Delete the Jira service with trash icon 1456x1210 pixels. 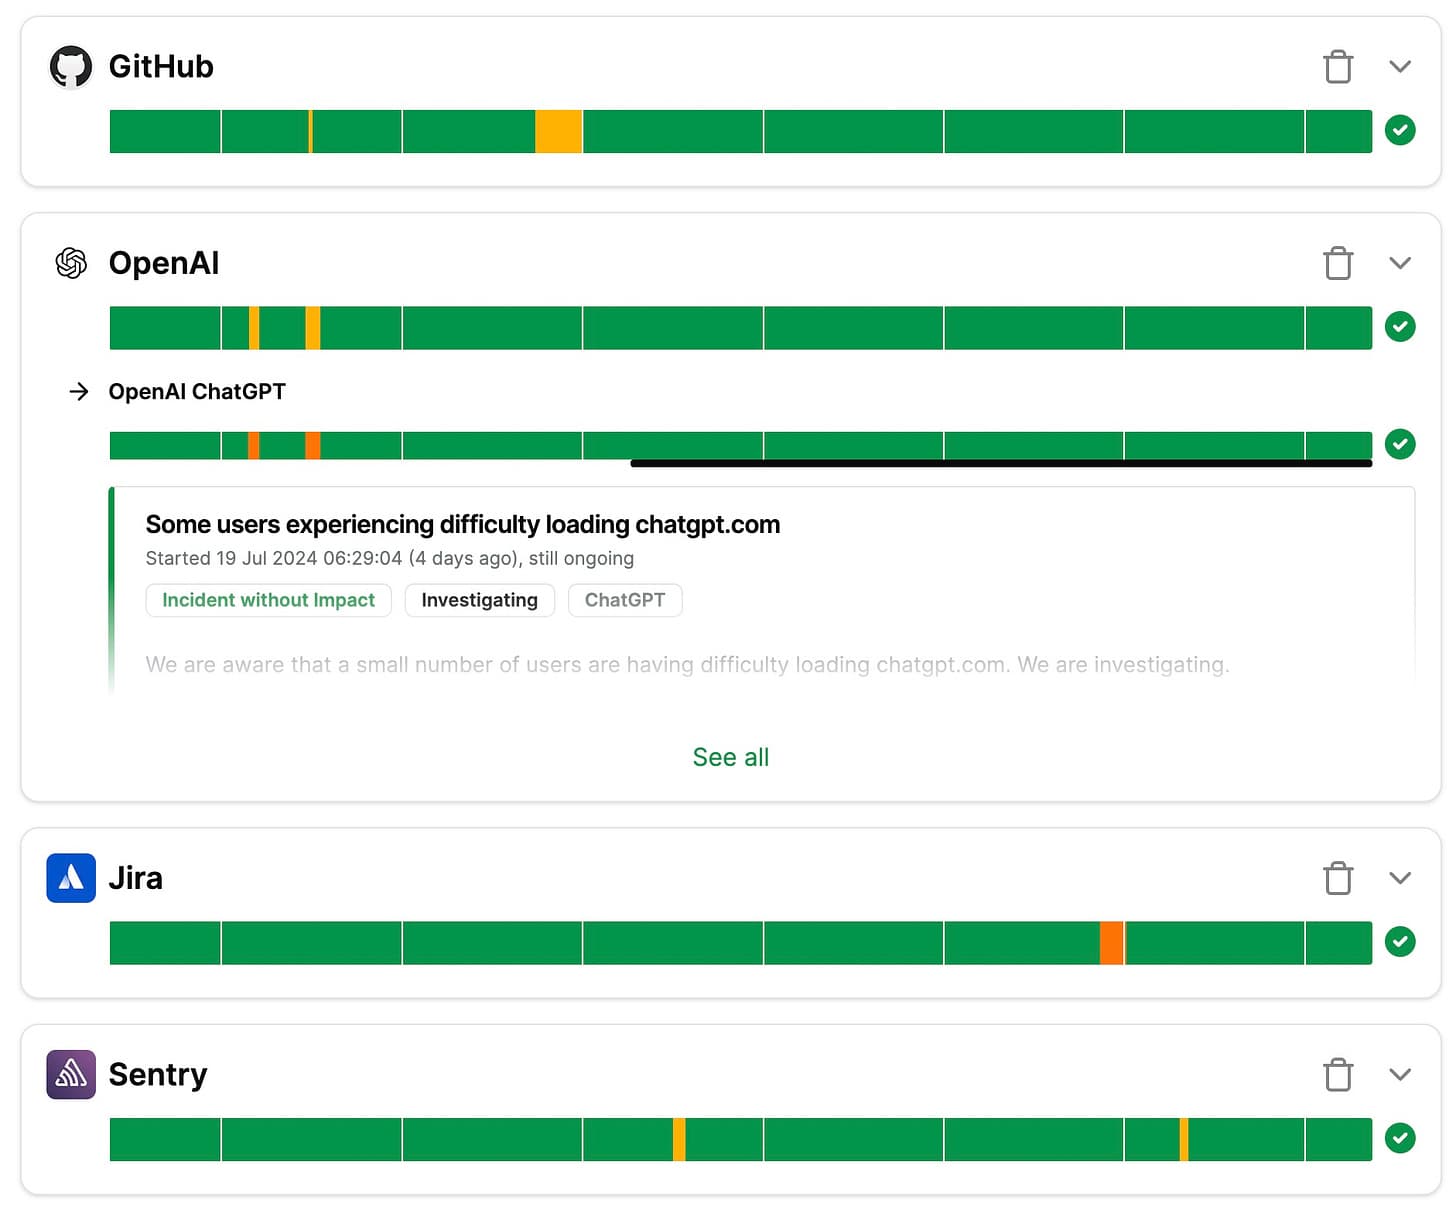point(1338,878)
